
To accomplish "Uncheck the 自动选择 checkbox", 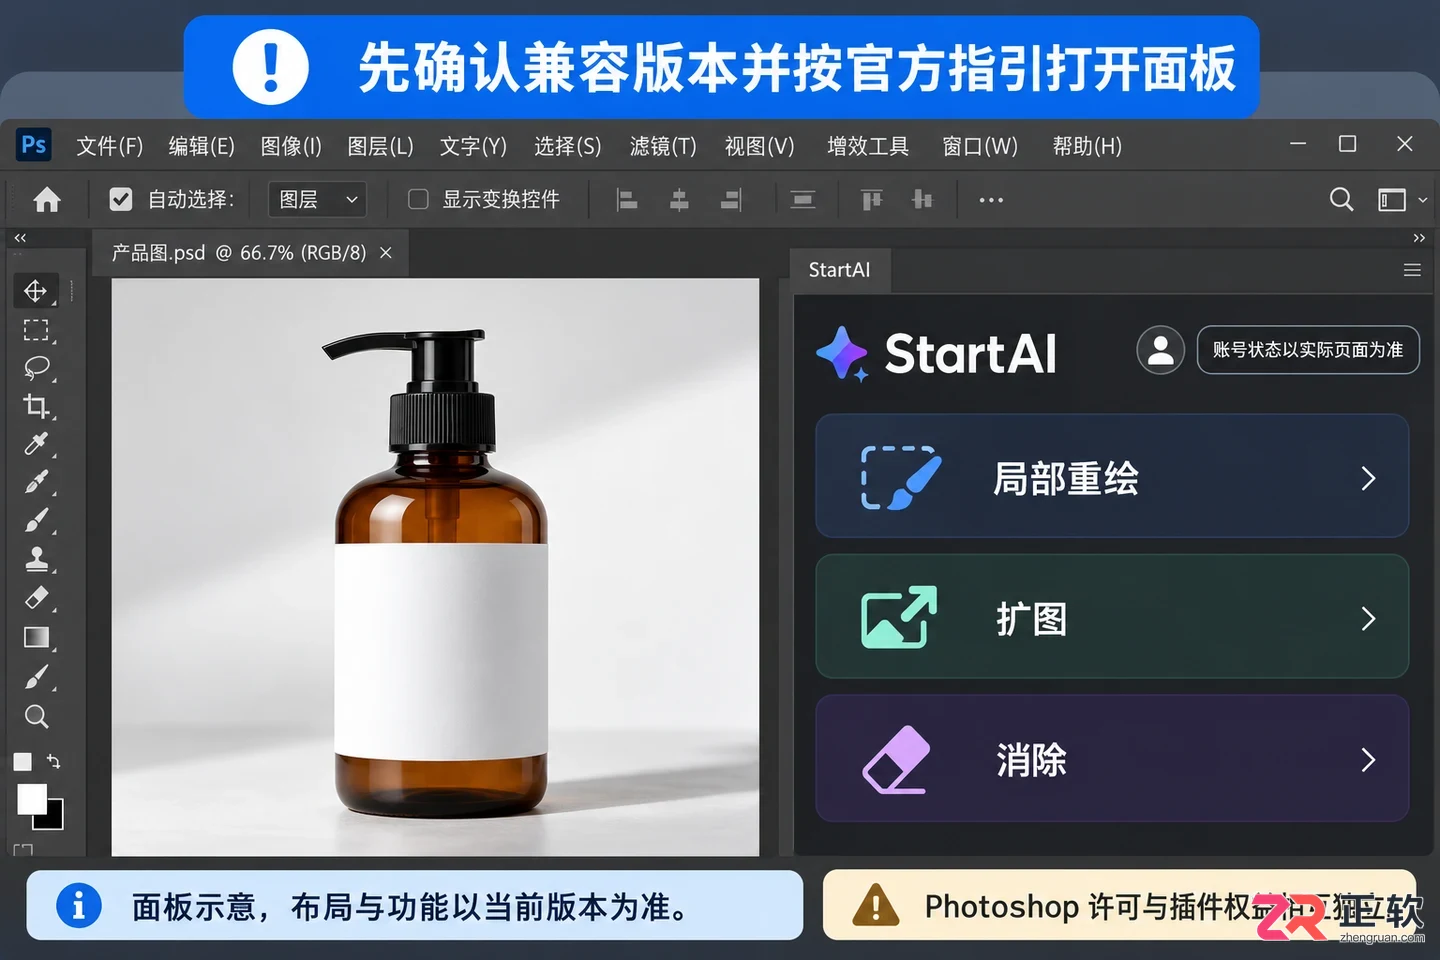I will click(121, 200).
